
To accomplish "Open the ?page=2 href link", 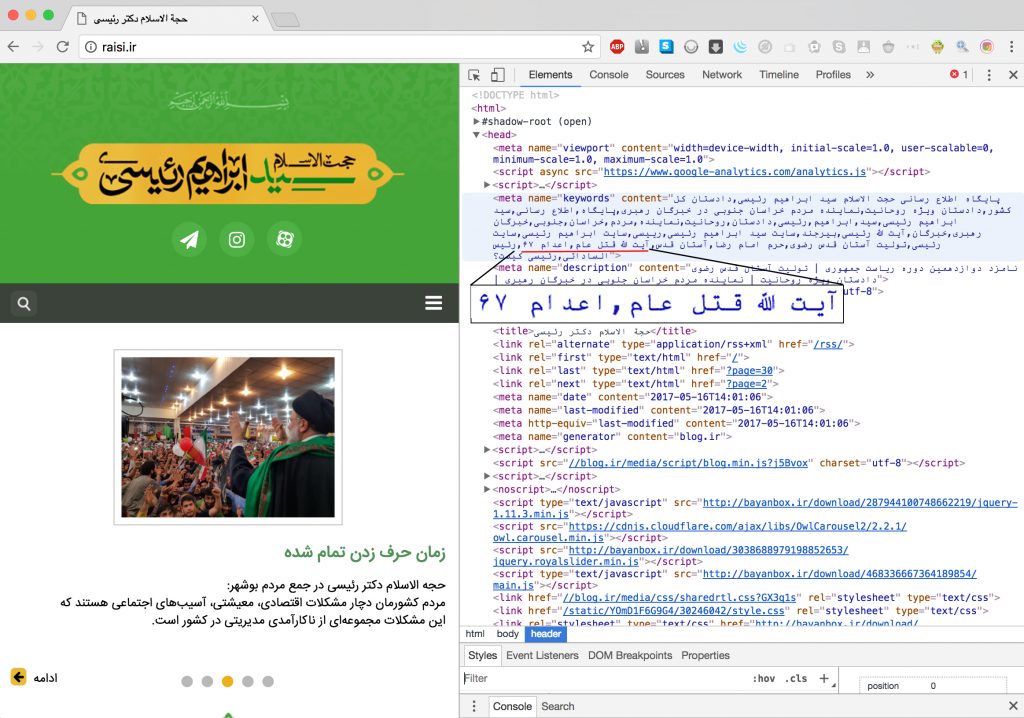I will pyautogui.click(x=746, y=383).
